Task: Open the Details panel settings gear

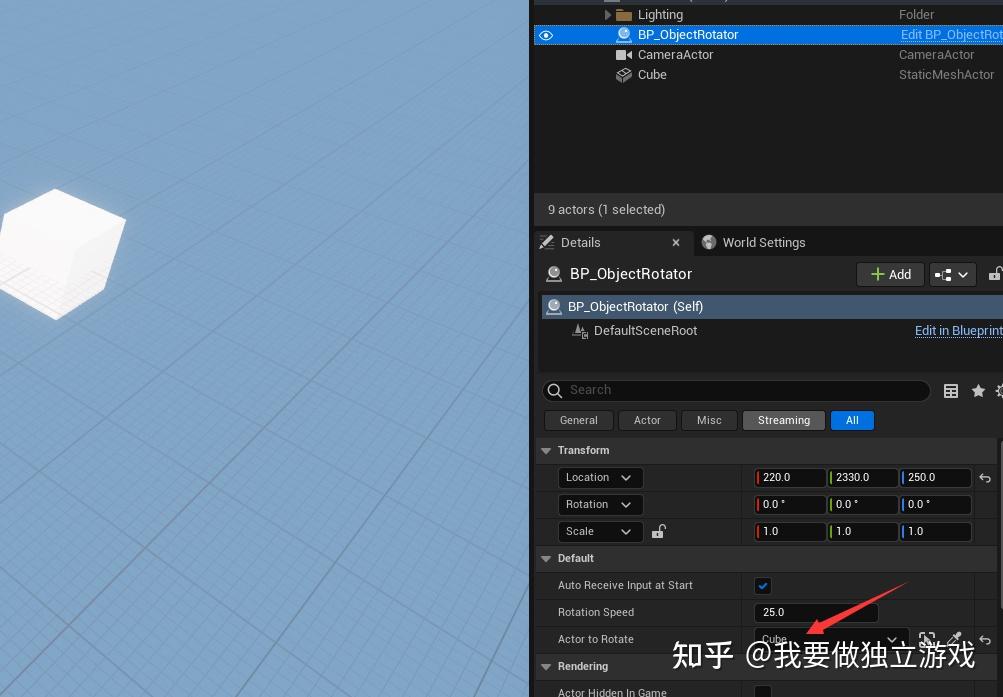Action: 999,390
